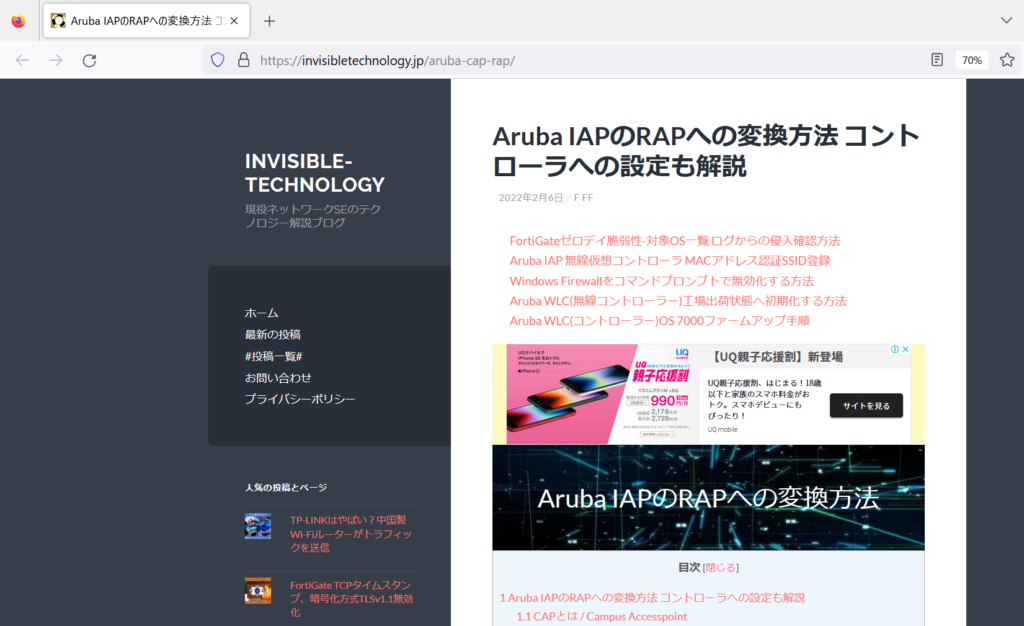Click FortiGate TCP post thumbnail image
Screen dimensions: 1024x626
[x=258, y=591]
